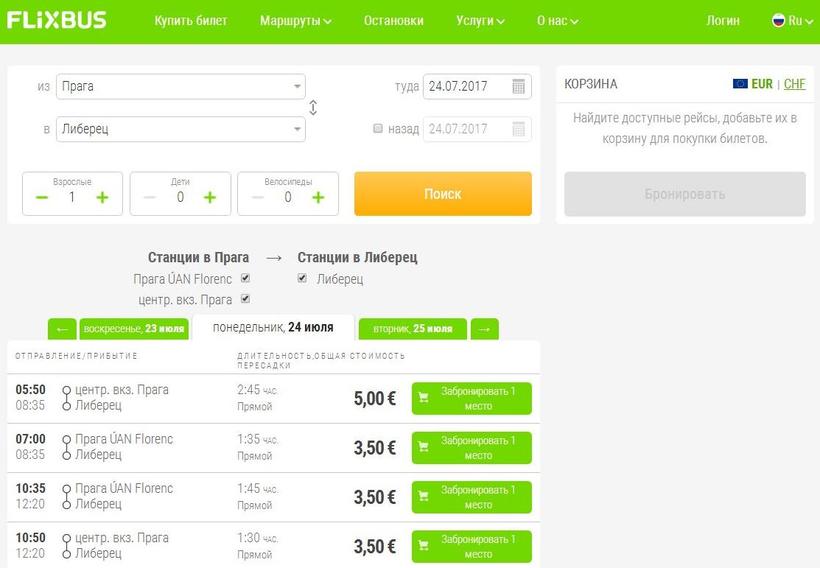Open calendar icon for return date
Image resolution: width=820 pixels, height=568 pixels.
coord(518,129)
